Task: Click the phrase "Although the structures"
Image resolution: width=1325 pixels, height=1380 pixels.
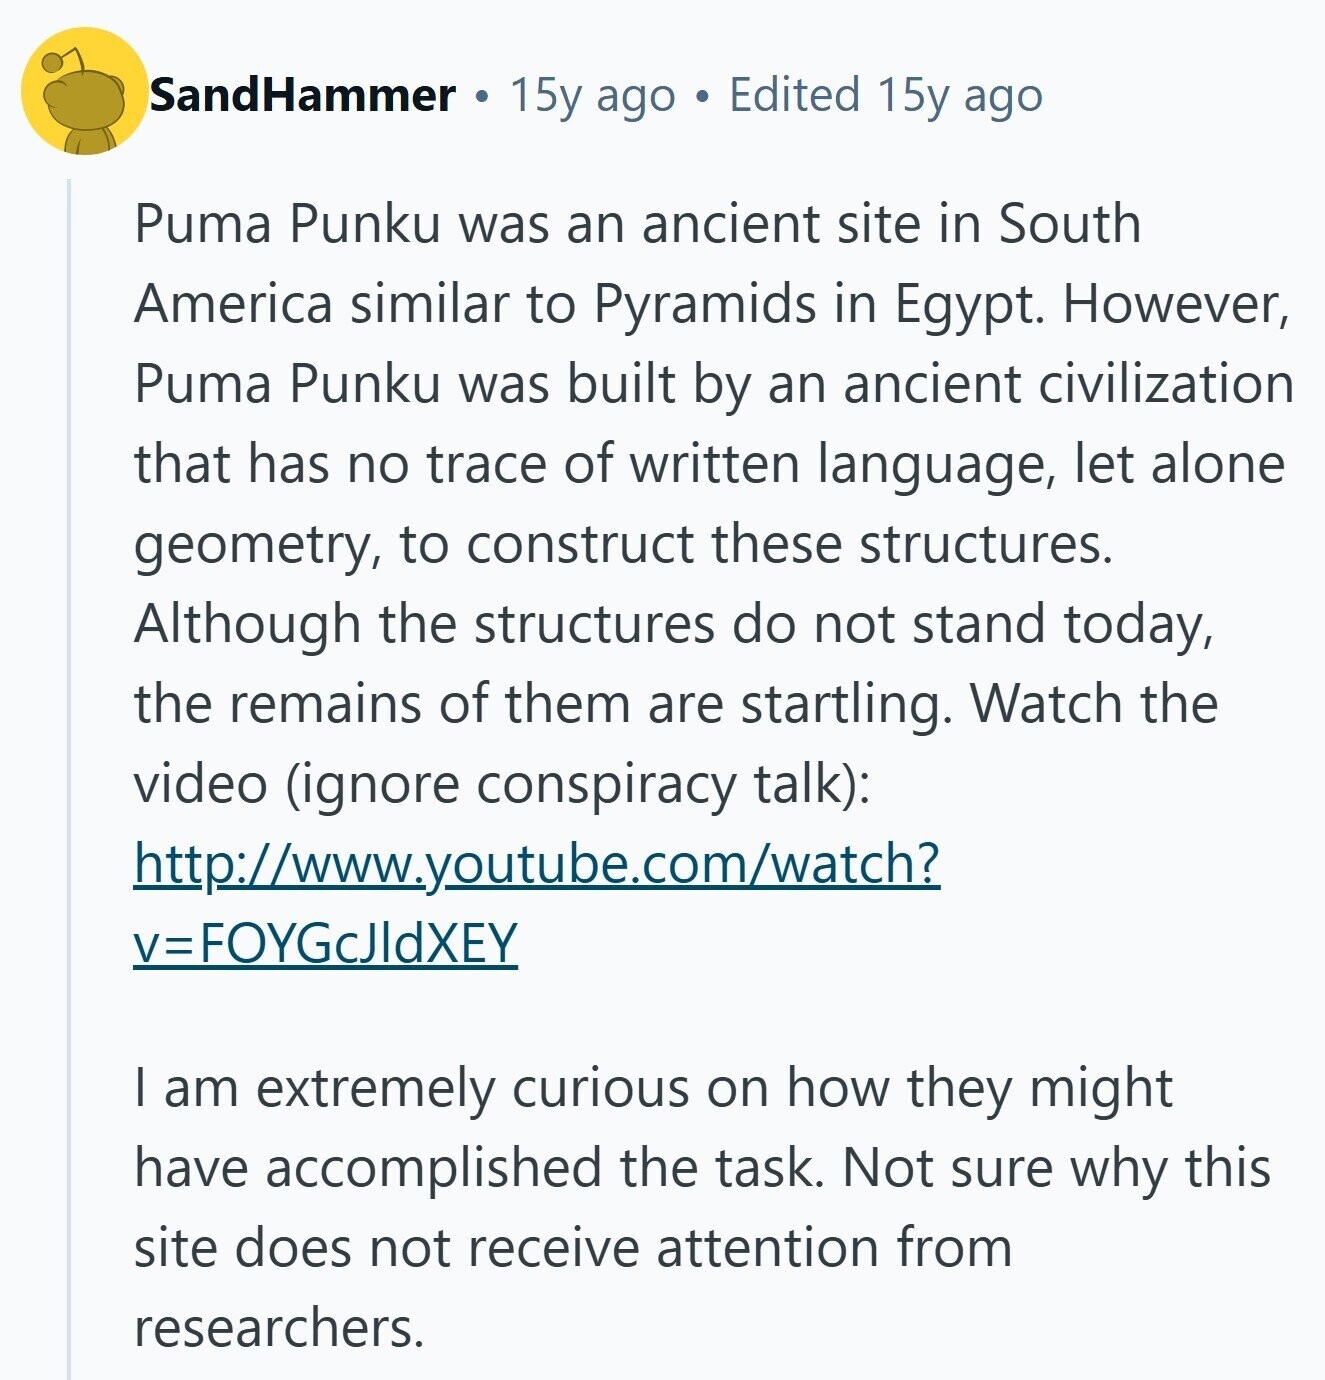Action: [424, 624]
